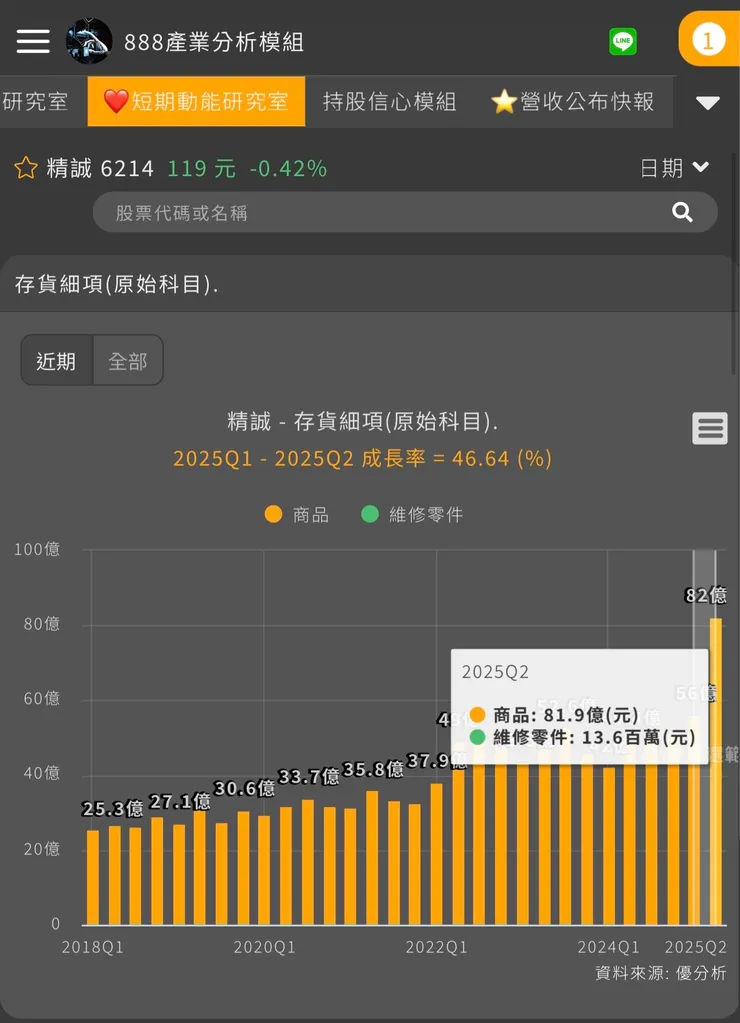Add 精誠 to favorites with the star
740x1023 pixels.
click(x=26, y=168)
